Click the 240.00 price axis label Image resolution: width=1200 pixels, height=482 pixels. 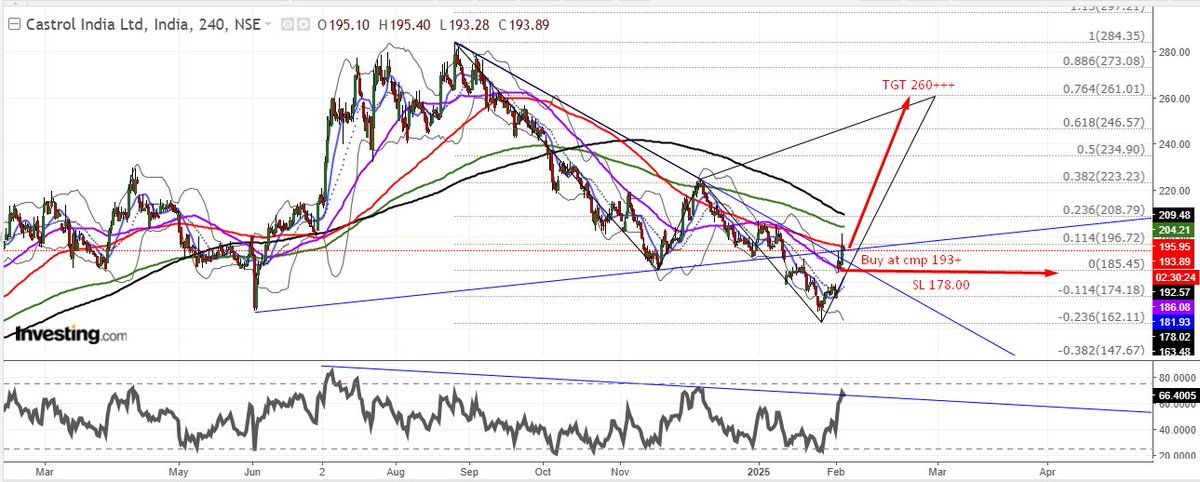tap(1173, 144)
